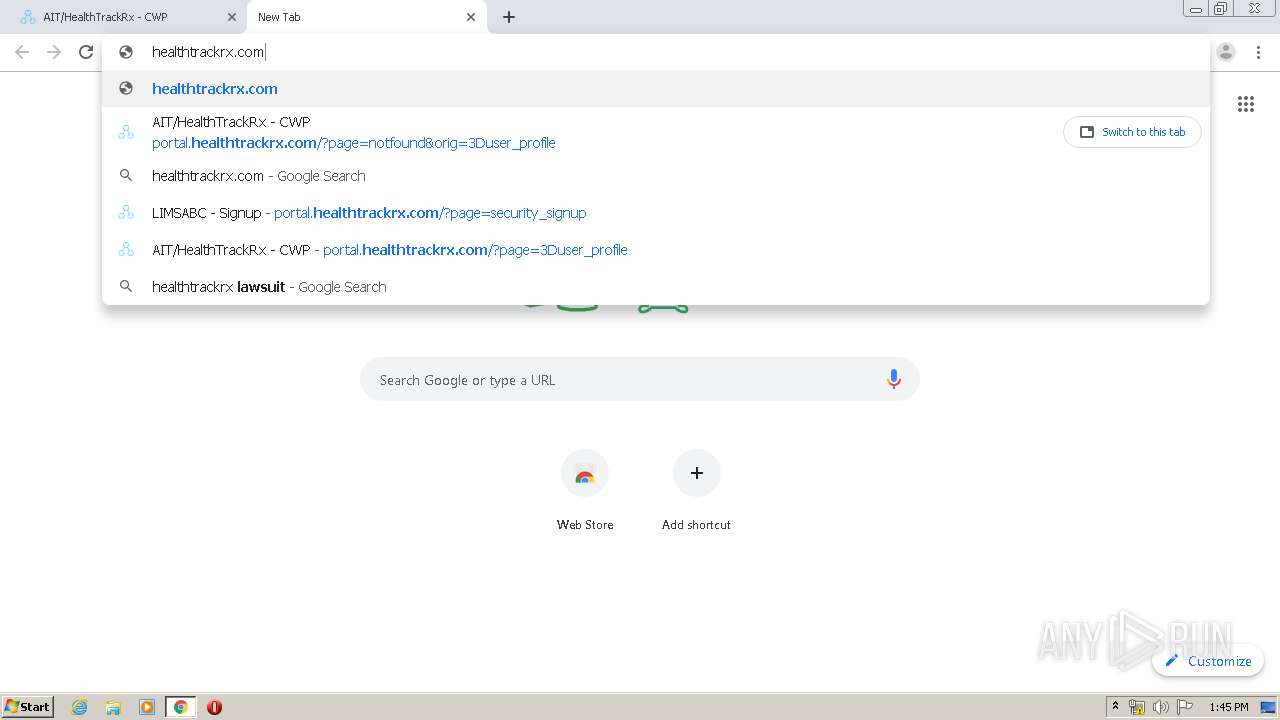Screen dimensions: 1280x720
Task: Open the Google apps grid
Action: coord(1246,104)
